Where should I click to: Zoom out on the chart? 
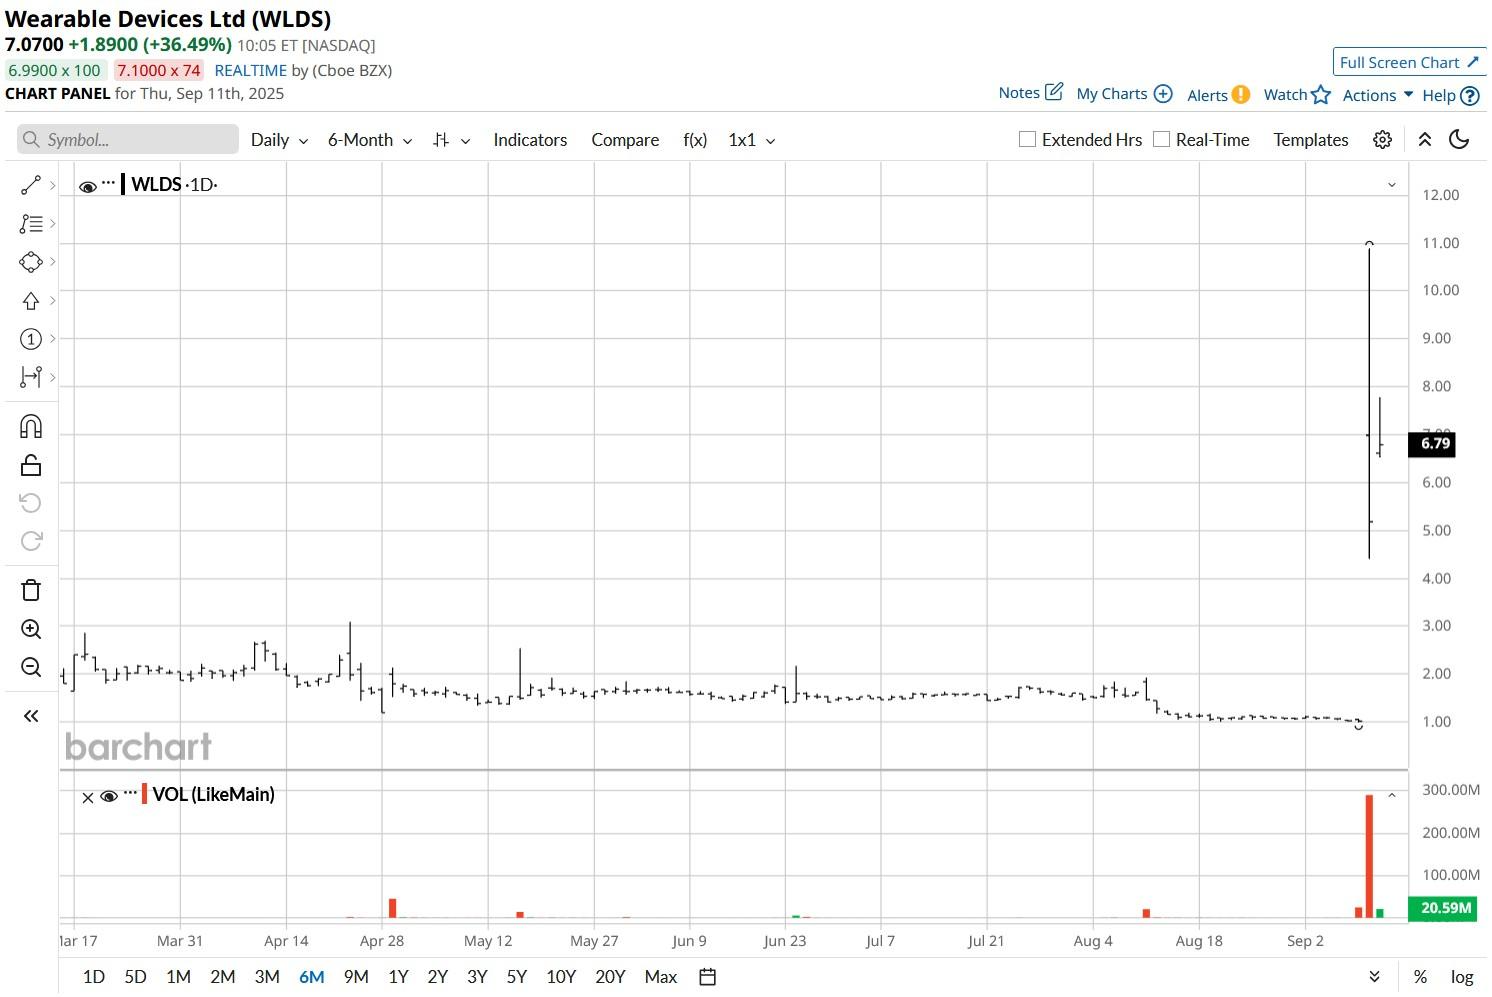31,667
